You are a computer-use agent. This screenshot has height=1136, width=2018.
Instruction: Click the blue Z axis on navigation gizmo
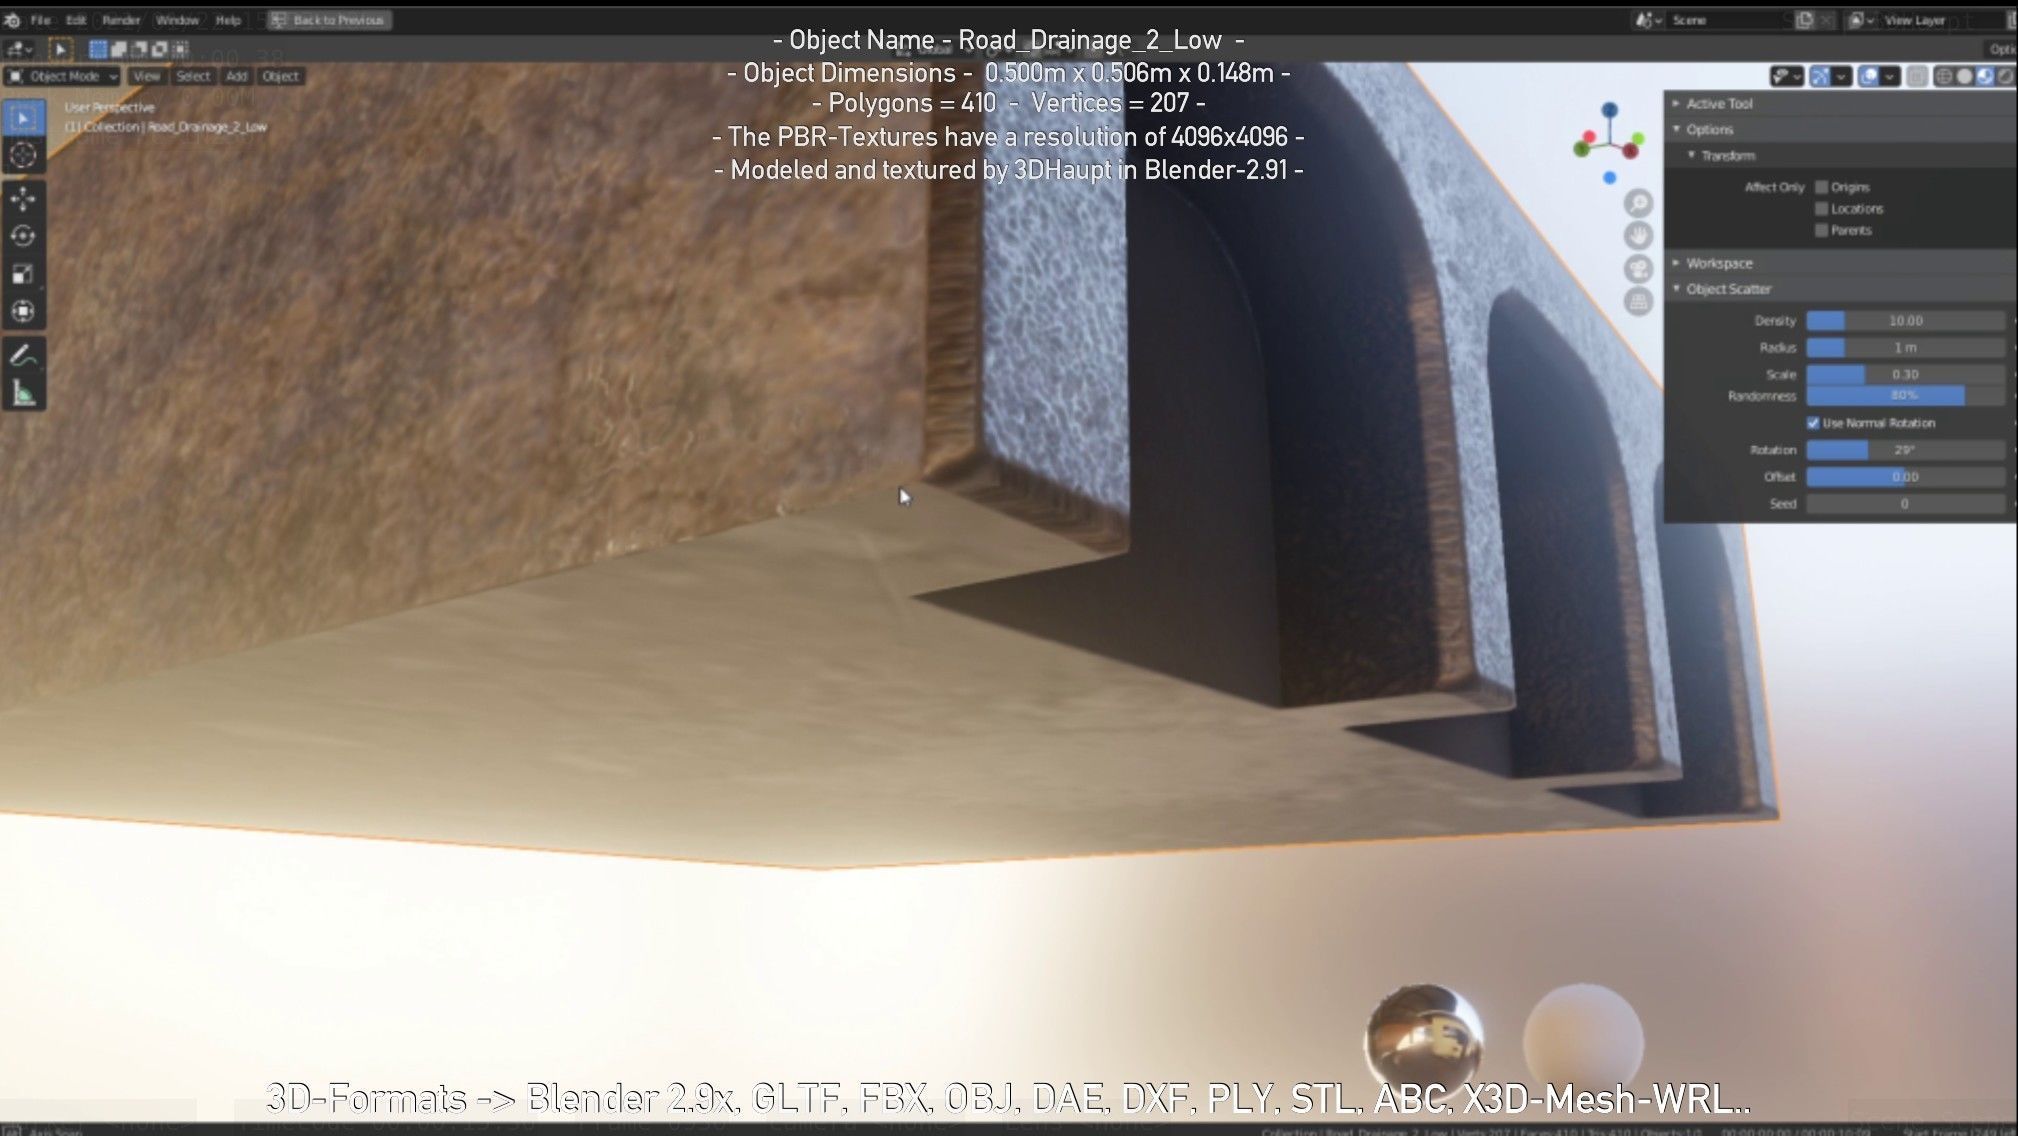(1609, 109)
